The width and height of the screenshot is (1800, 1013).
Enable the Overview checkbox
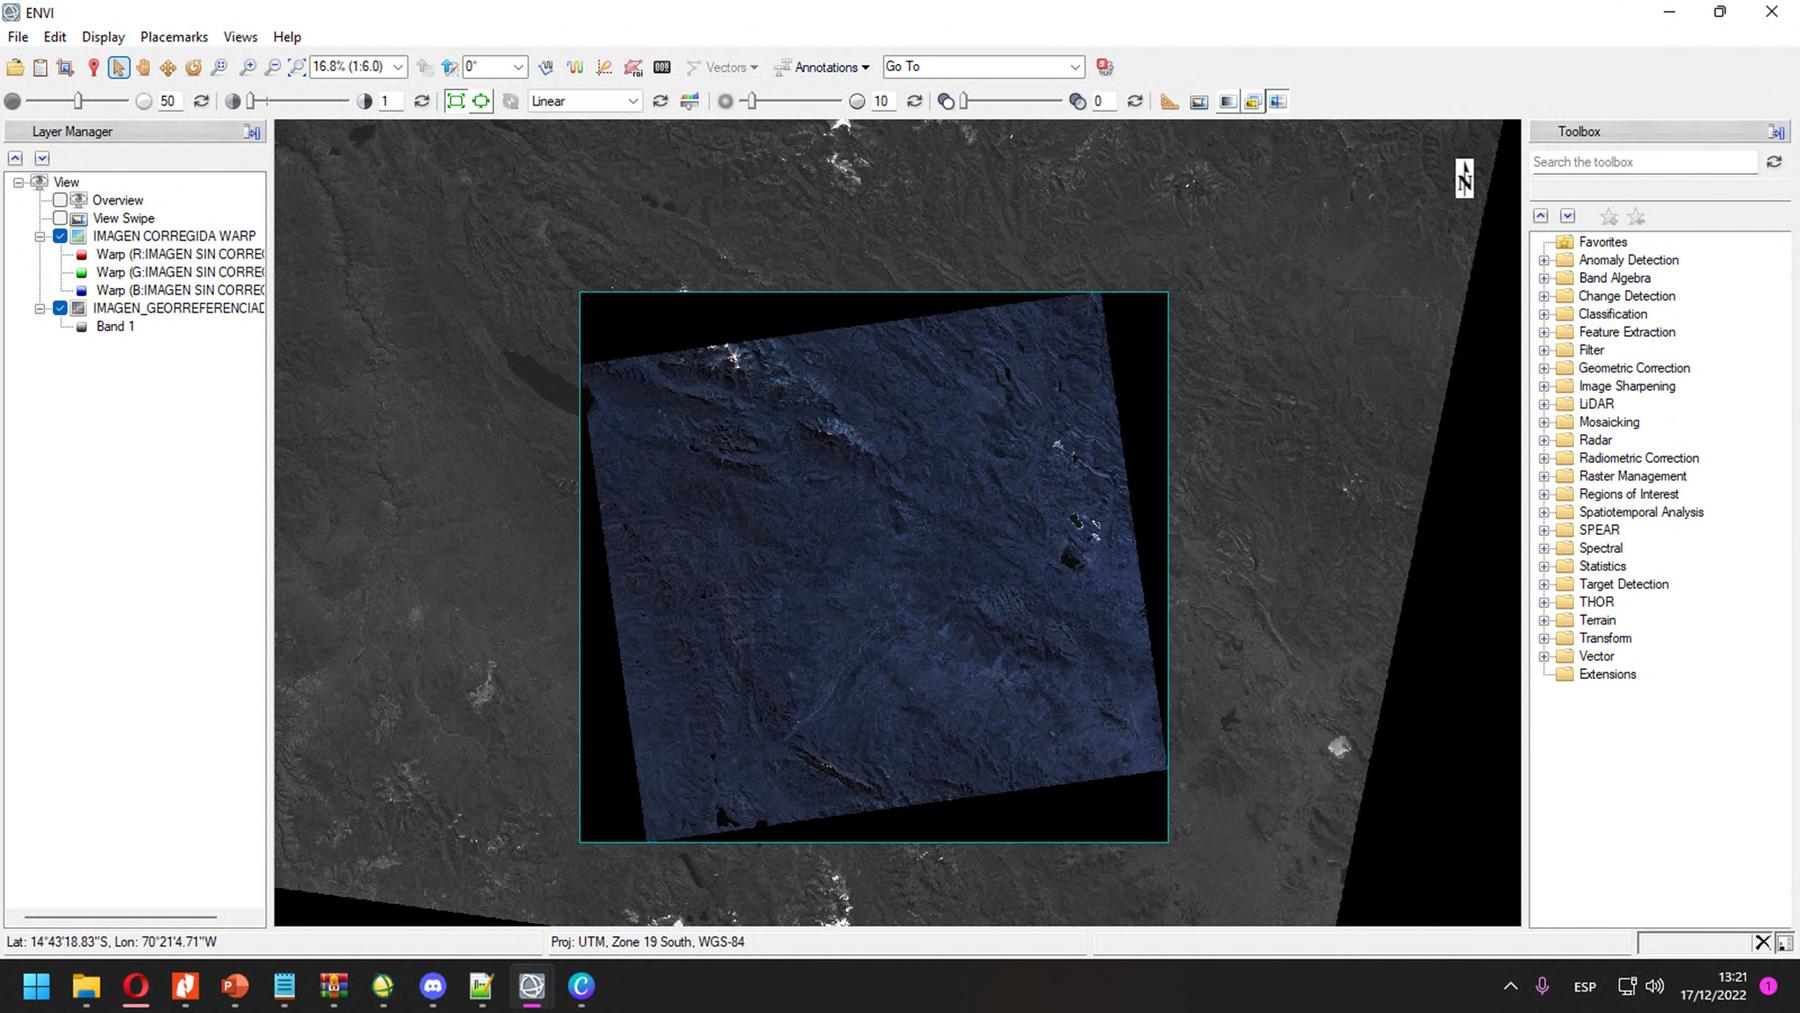(x=60, y=200)
